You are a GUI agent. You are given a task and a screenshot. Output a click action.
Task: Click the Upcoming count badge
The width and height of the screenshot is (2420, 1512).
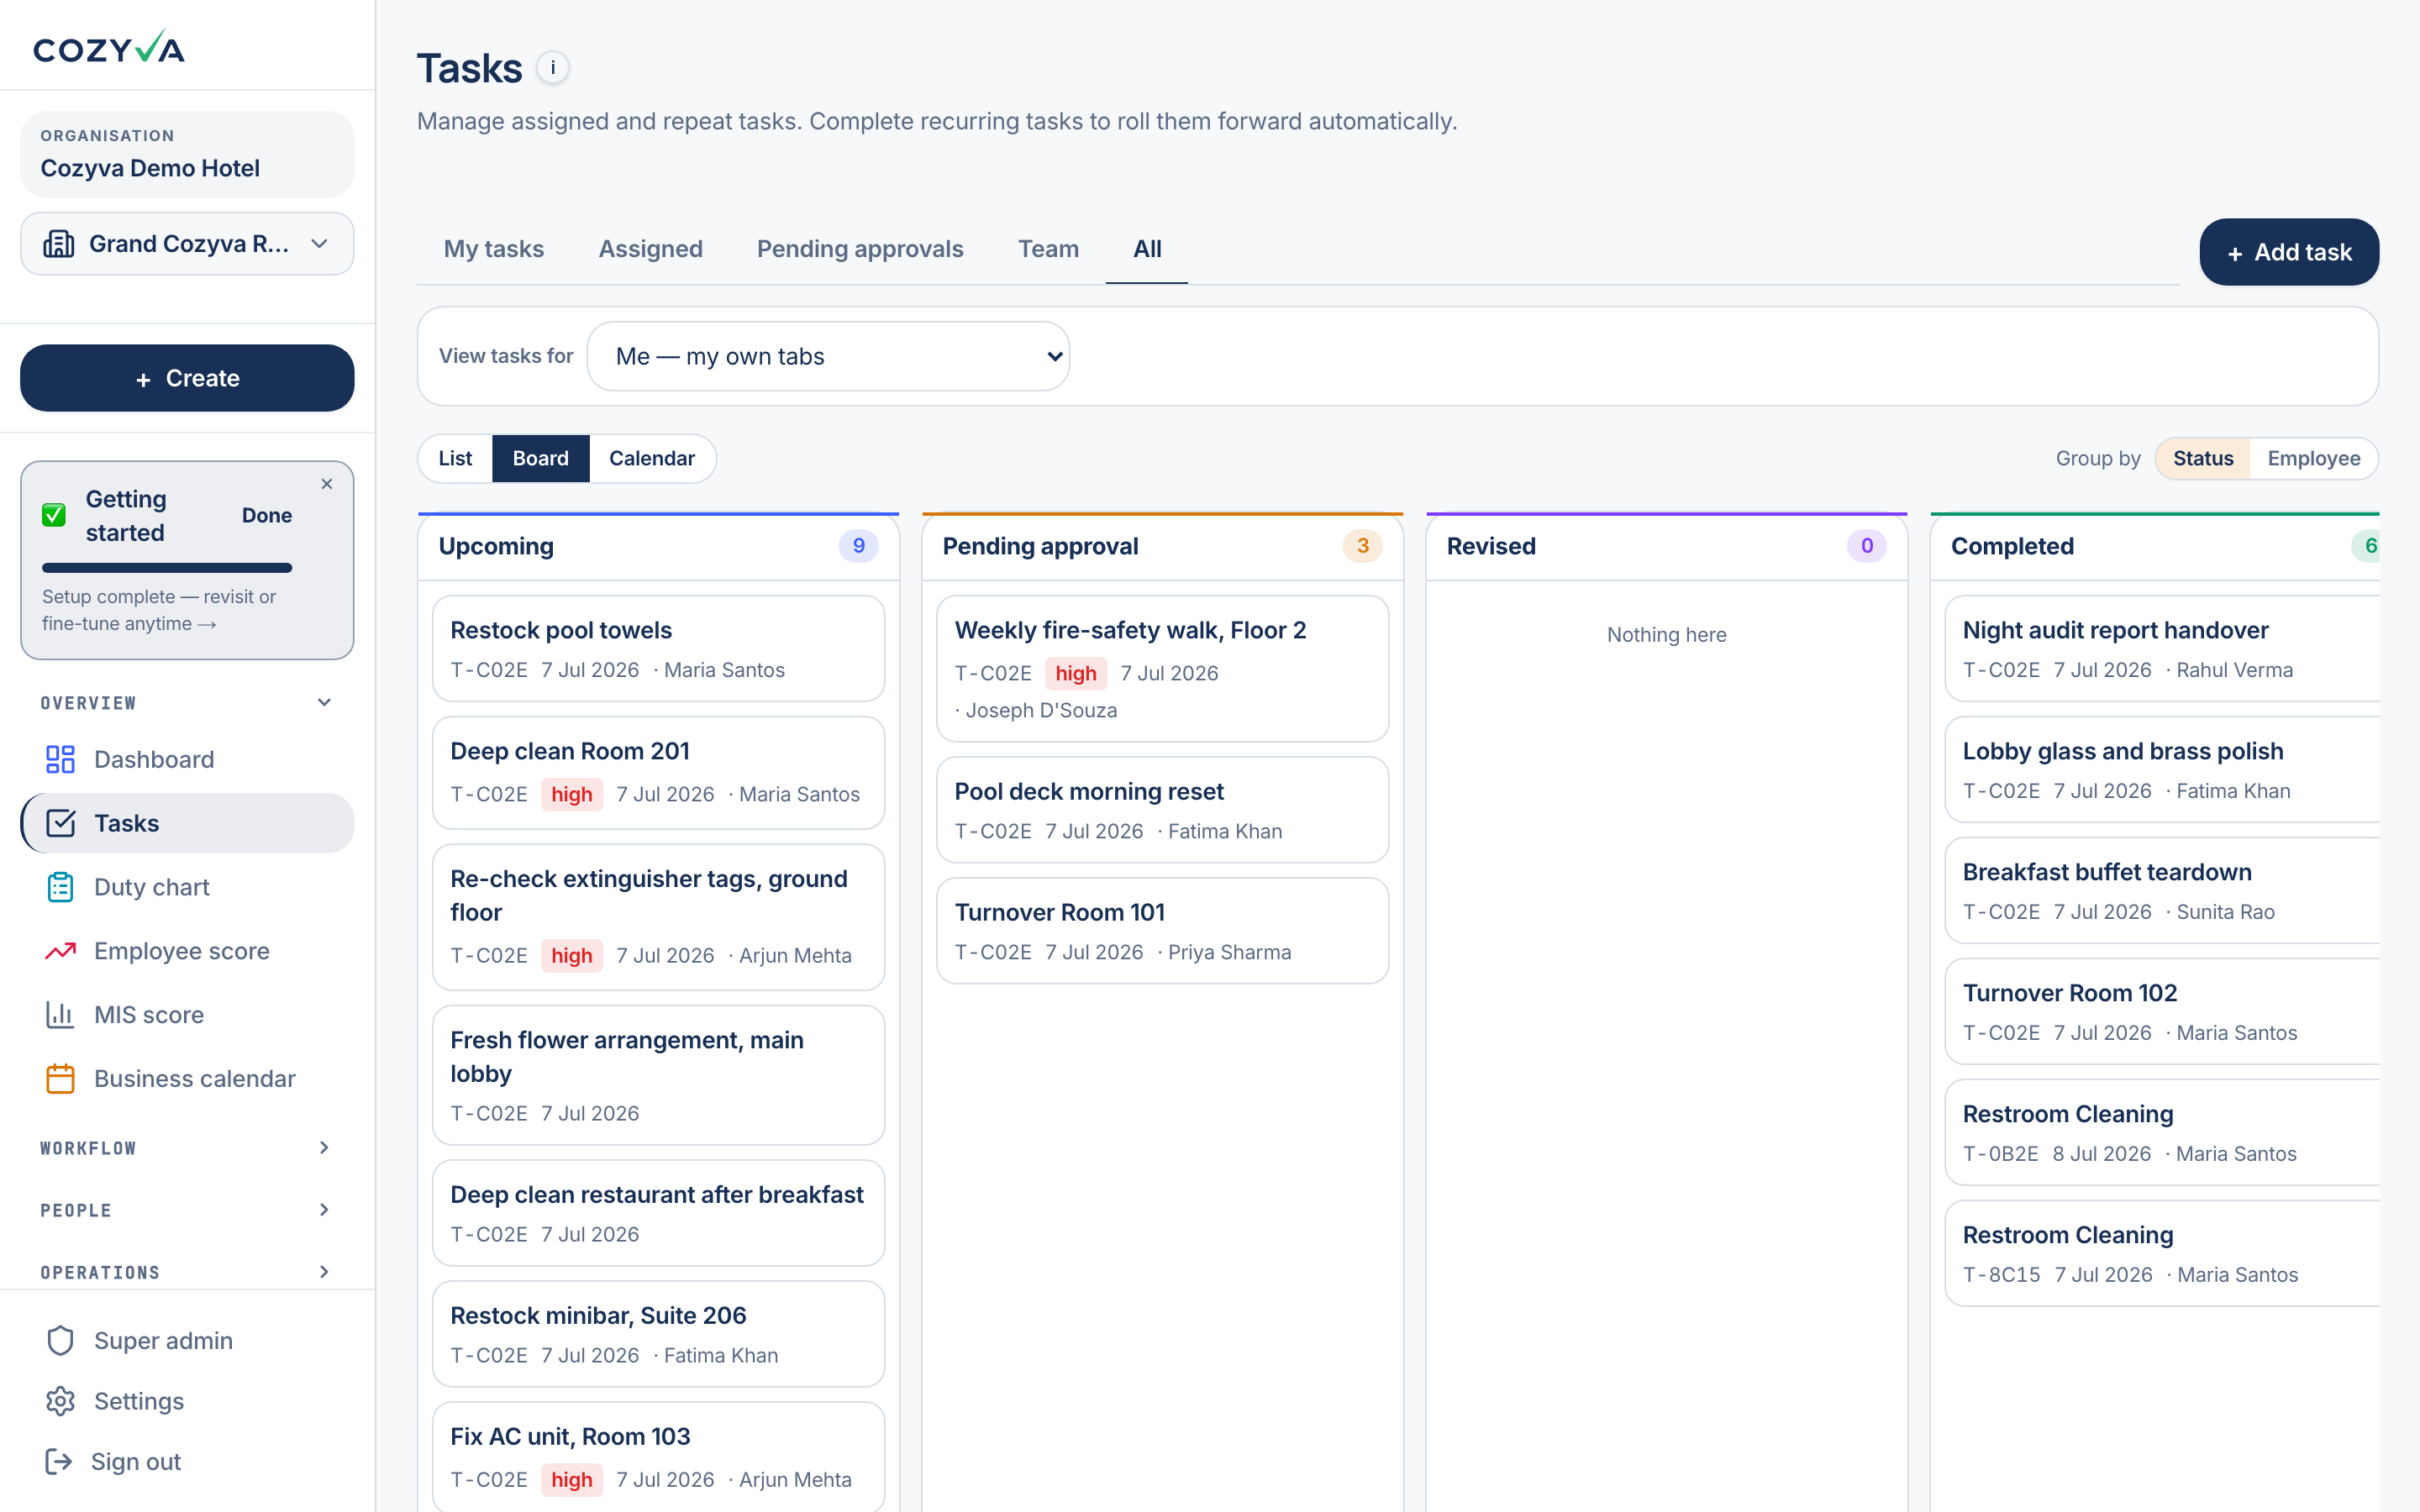[858, 546]
